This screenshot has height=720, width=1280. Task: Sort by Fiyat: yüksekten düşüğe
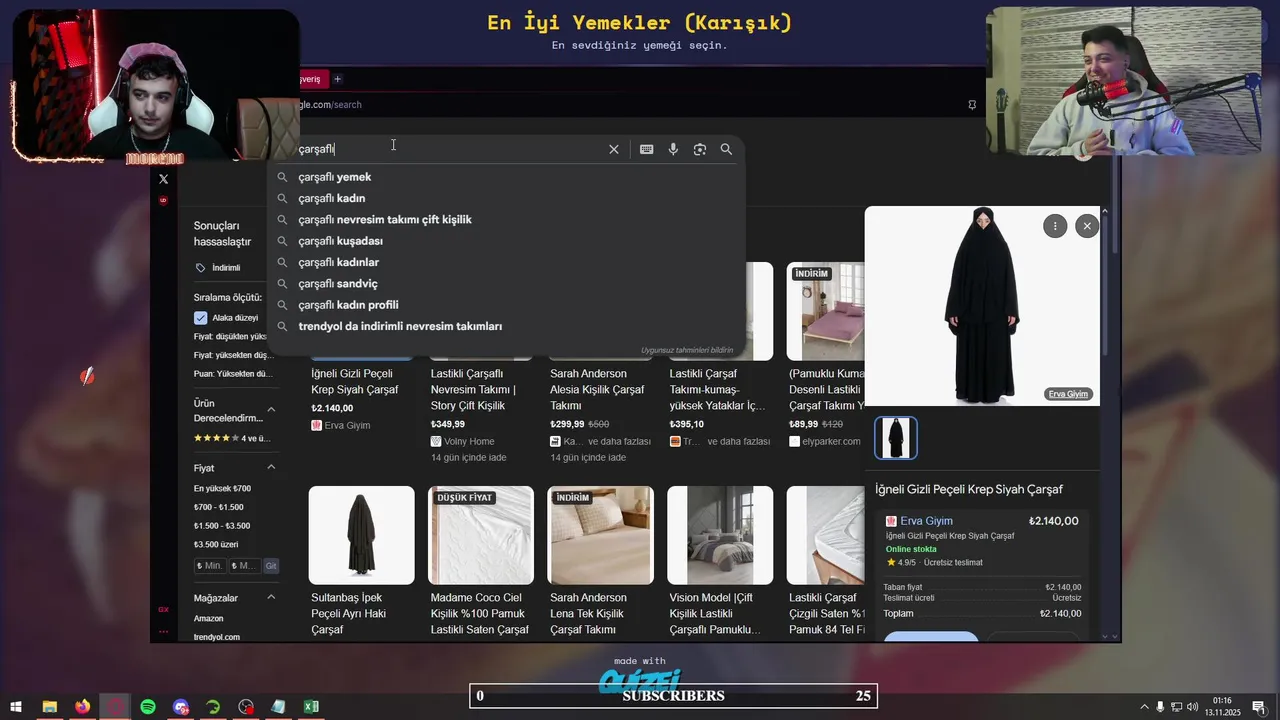point(233,355)
